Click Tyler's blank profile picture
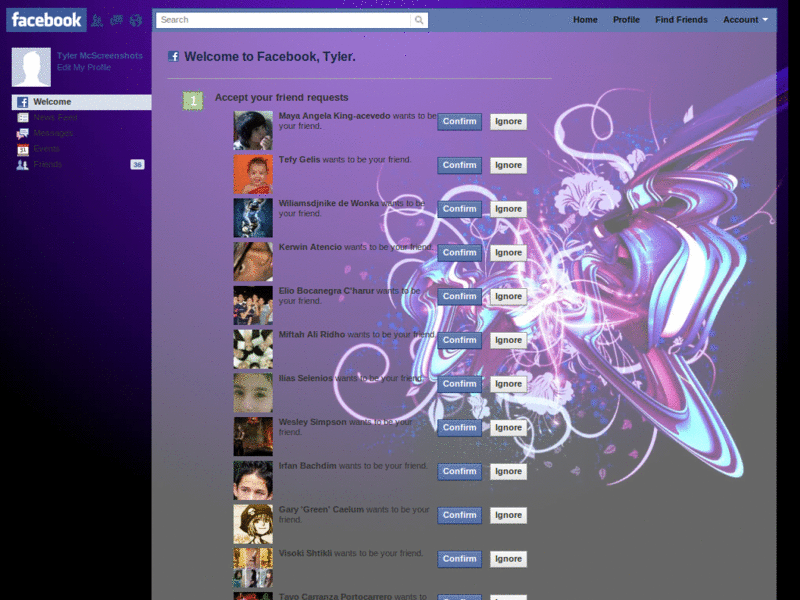Image resolution: width=800 pixels, height=600 pixels. [x=31, y=67]
